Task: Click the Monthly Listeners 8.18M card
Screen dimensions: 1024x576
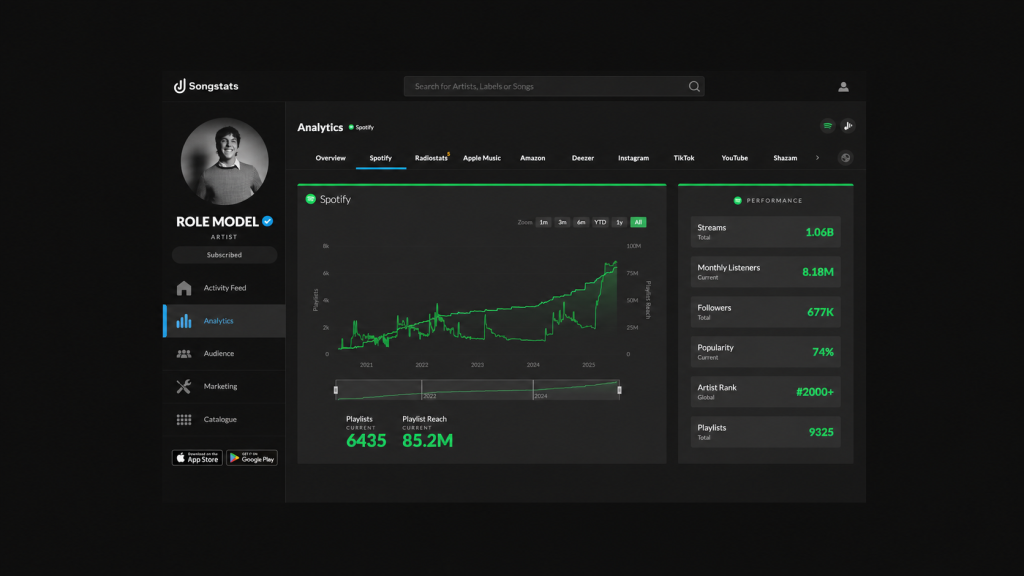Action: pyautogui.click(x=765, y=272)
